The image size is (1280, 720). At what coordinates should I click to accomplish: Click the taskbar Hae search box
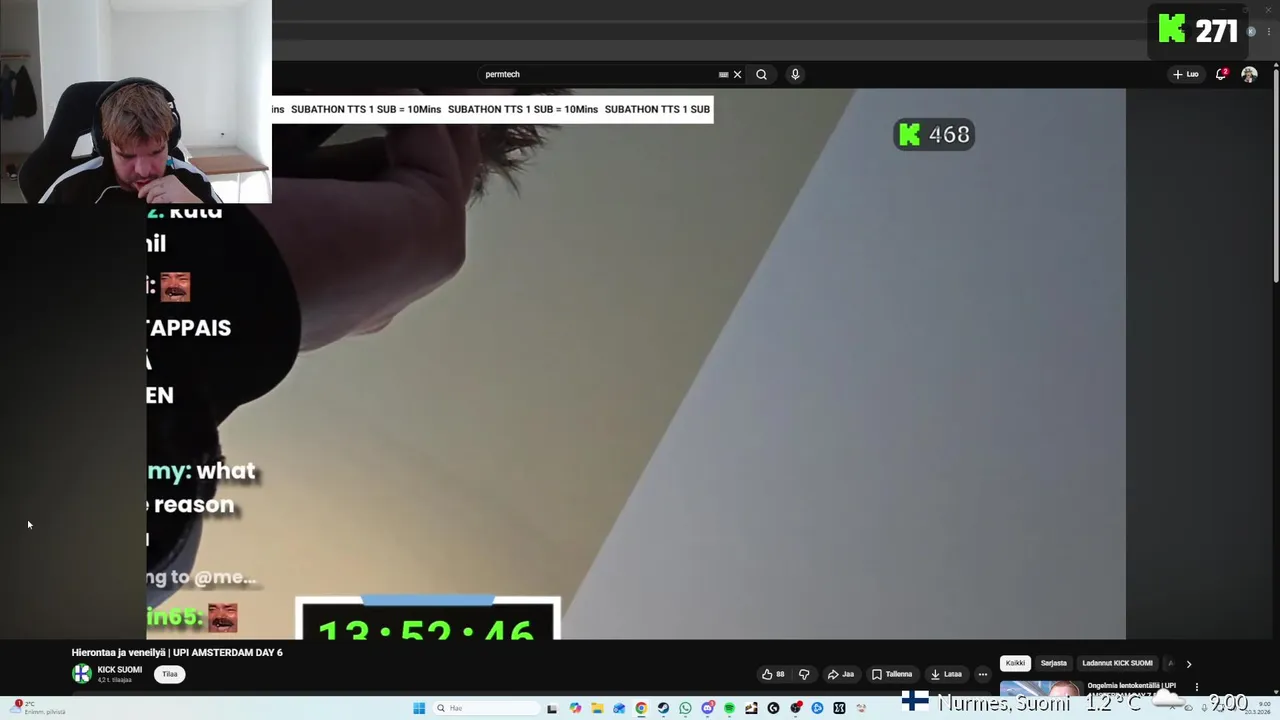pyautogui.click(x=485, y=708)
